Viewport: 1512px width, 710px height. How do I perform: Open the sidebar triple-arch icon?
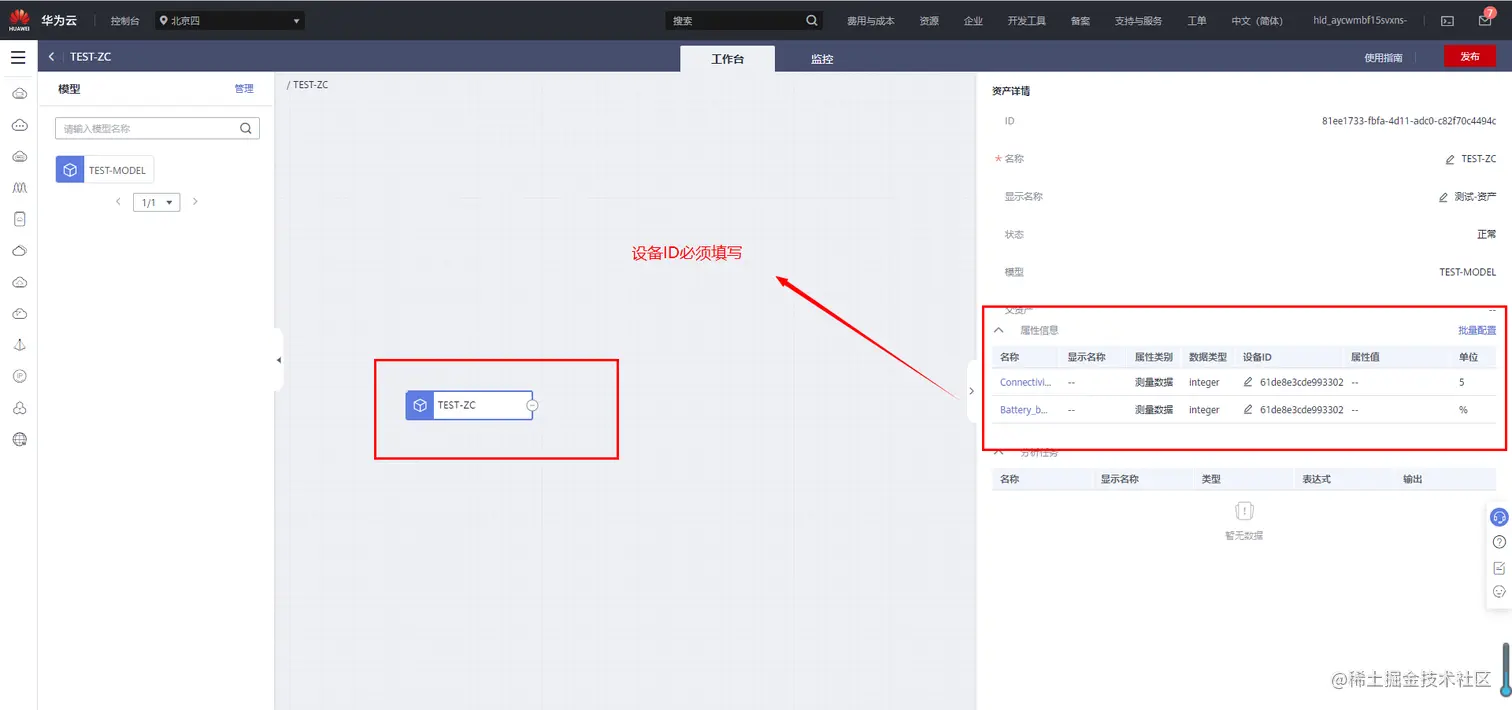click(x=19, y=188)
